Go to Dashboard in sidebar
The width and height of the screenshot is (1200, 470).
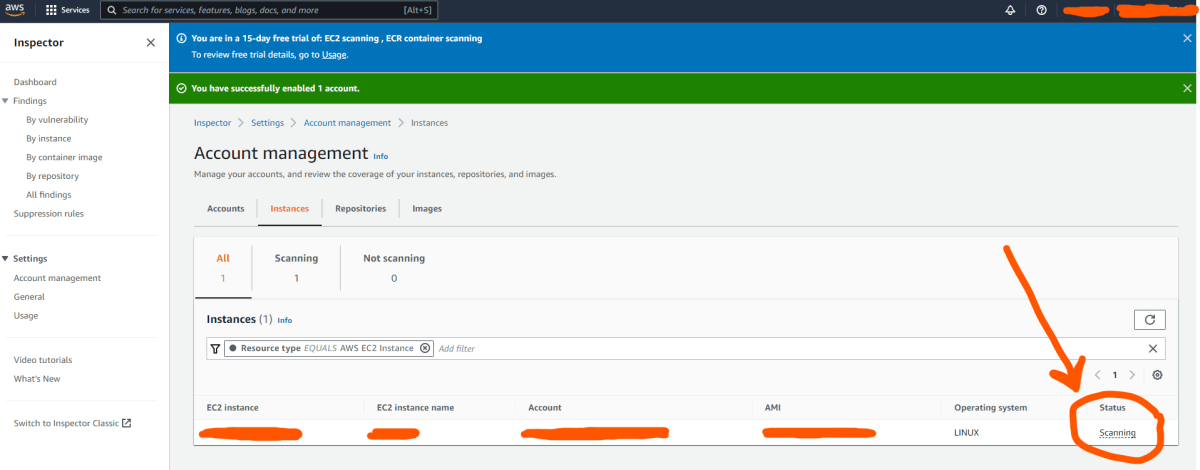[x=35, y=82]
